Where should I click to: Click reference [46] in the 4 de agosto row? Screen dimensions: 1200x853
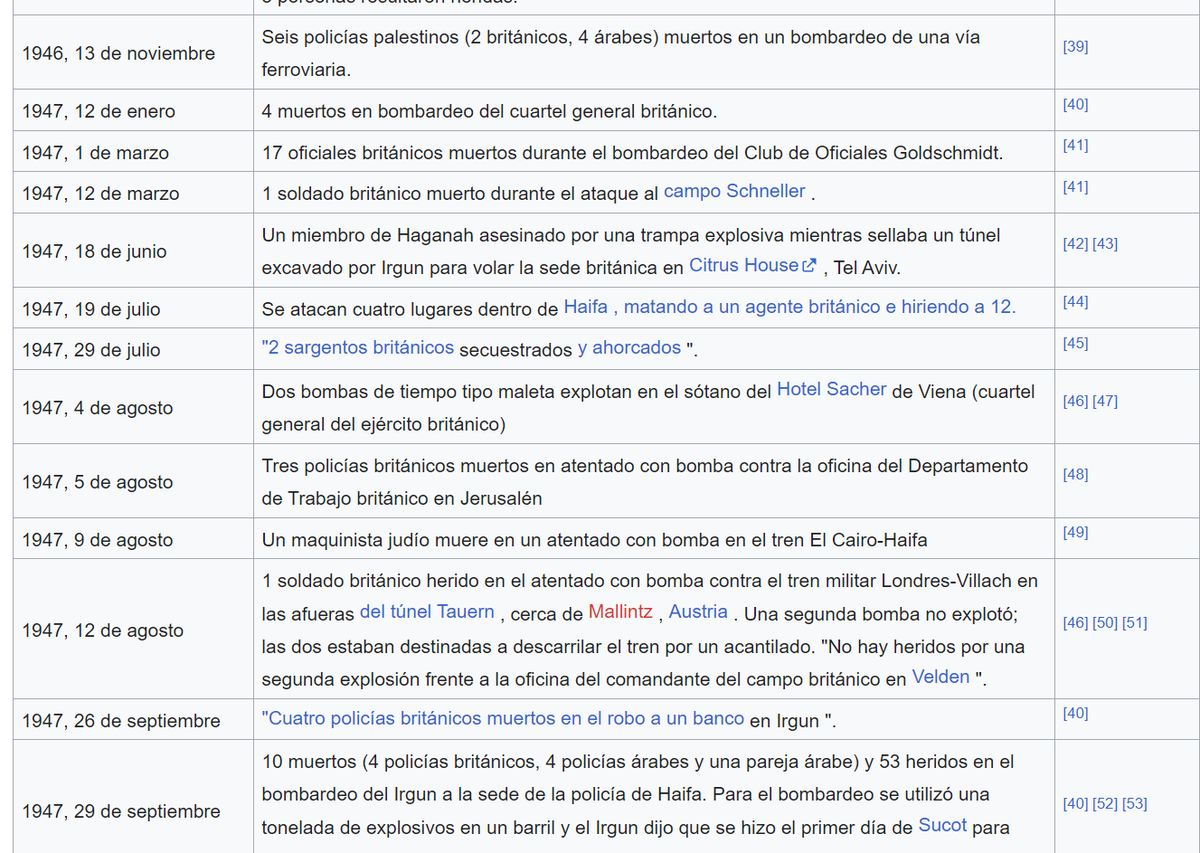tap(1075, 401)
